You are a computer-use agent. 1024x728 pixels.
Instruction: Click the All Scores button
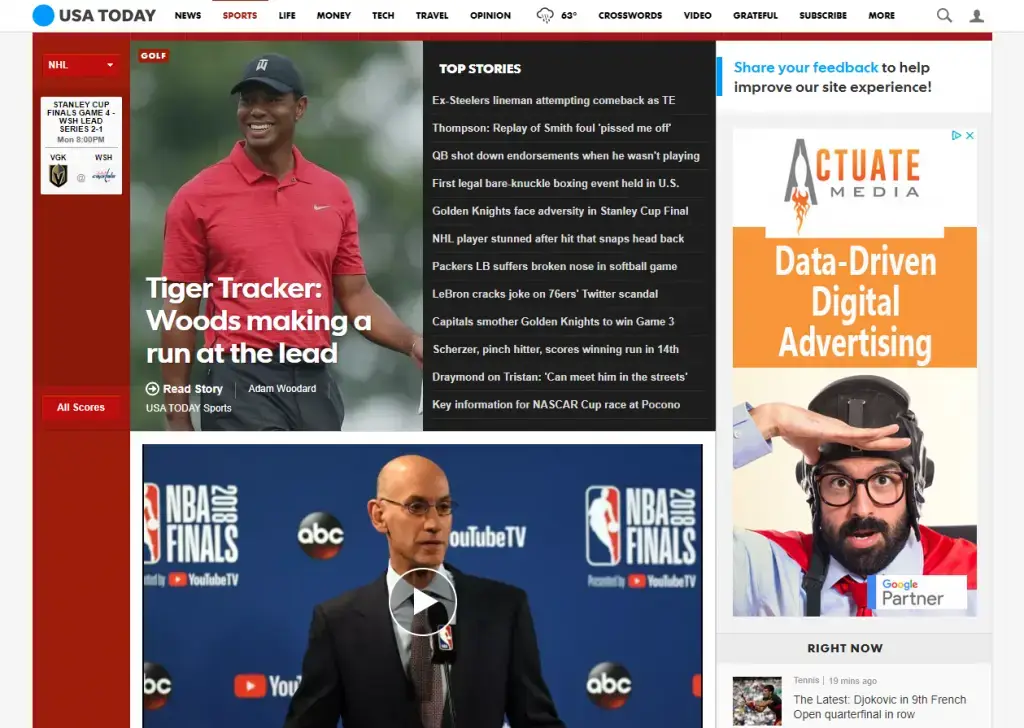point(81,407)
